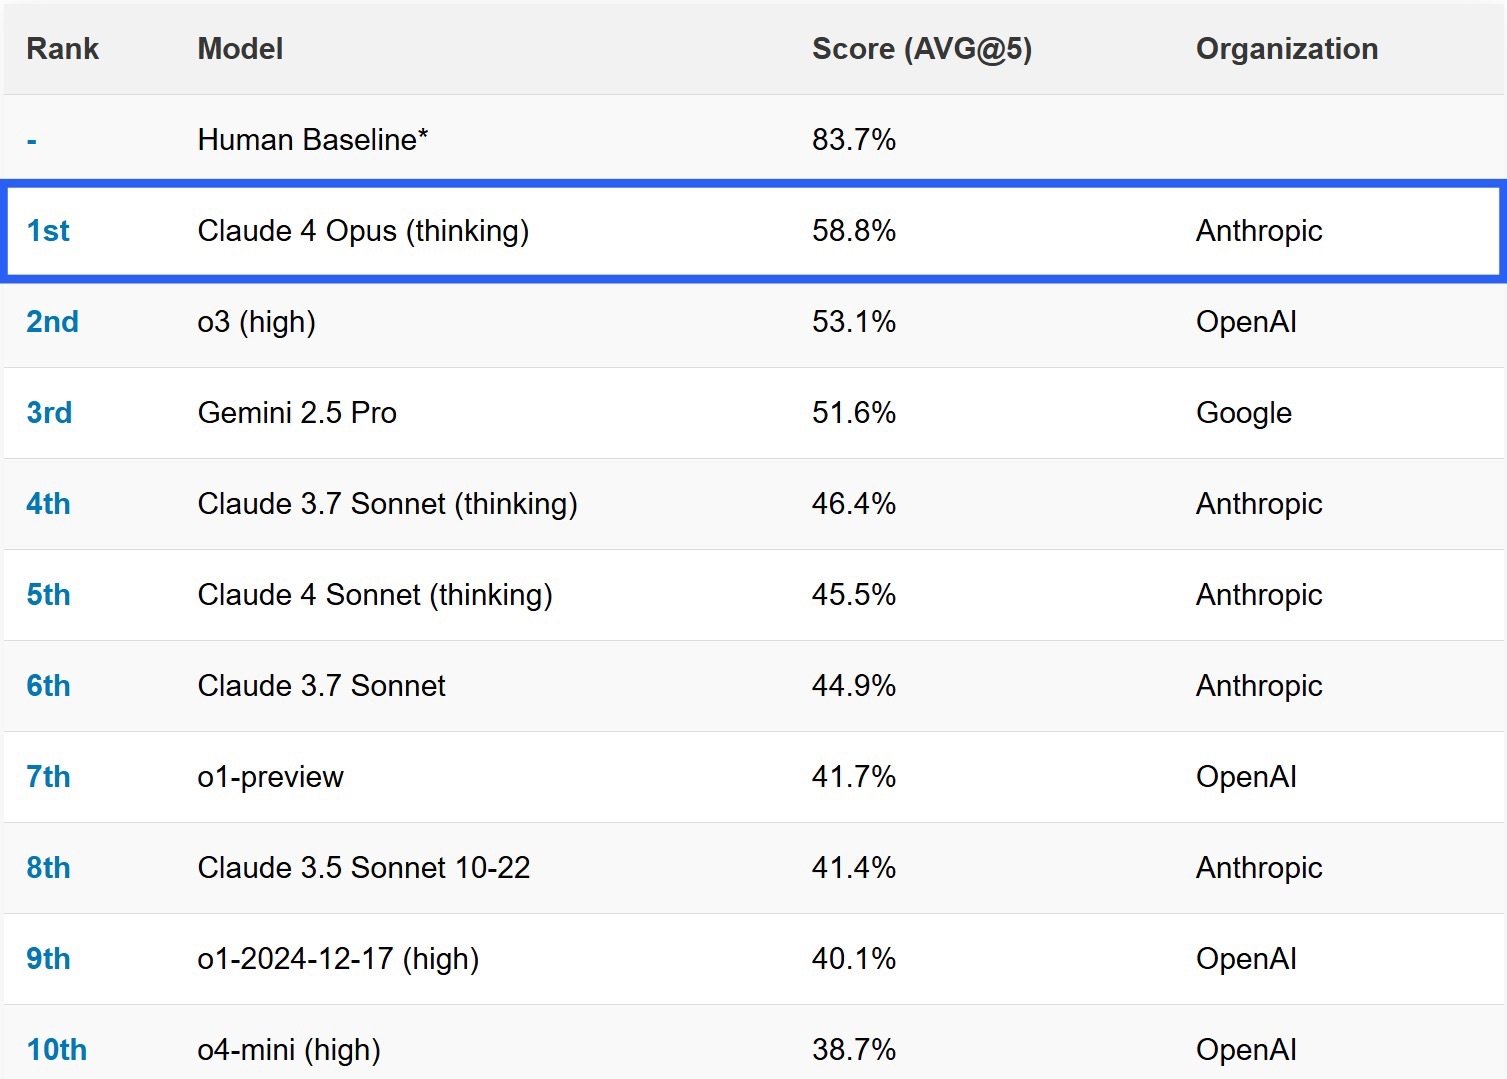Click the 38.7% score cell
This screenshot has height=1079, width=1507.
(x=854, y=1050)
